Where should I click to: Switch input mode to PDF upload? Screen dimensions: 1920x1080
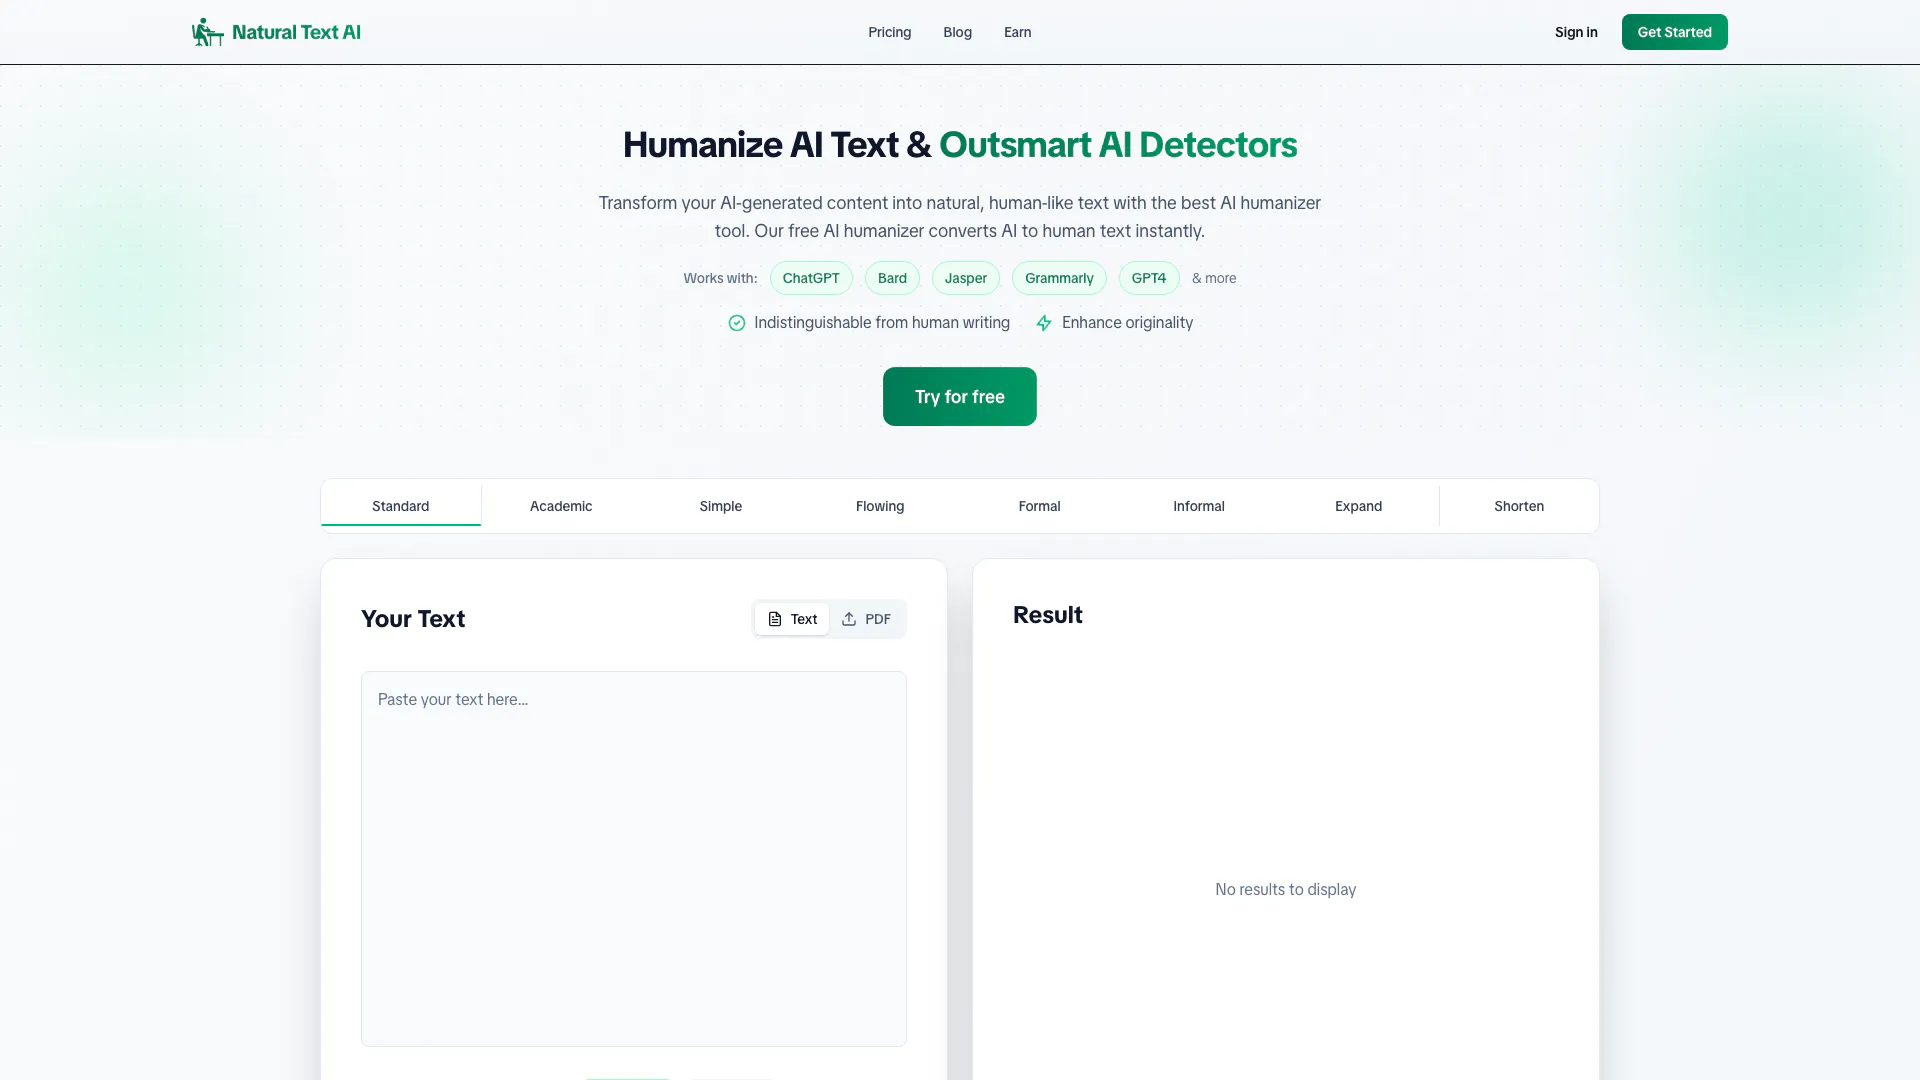[867, 619]
